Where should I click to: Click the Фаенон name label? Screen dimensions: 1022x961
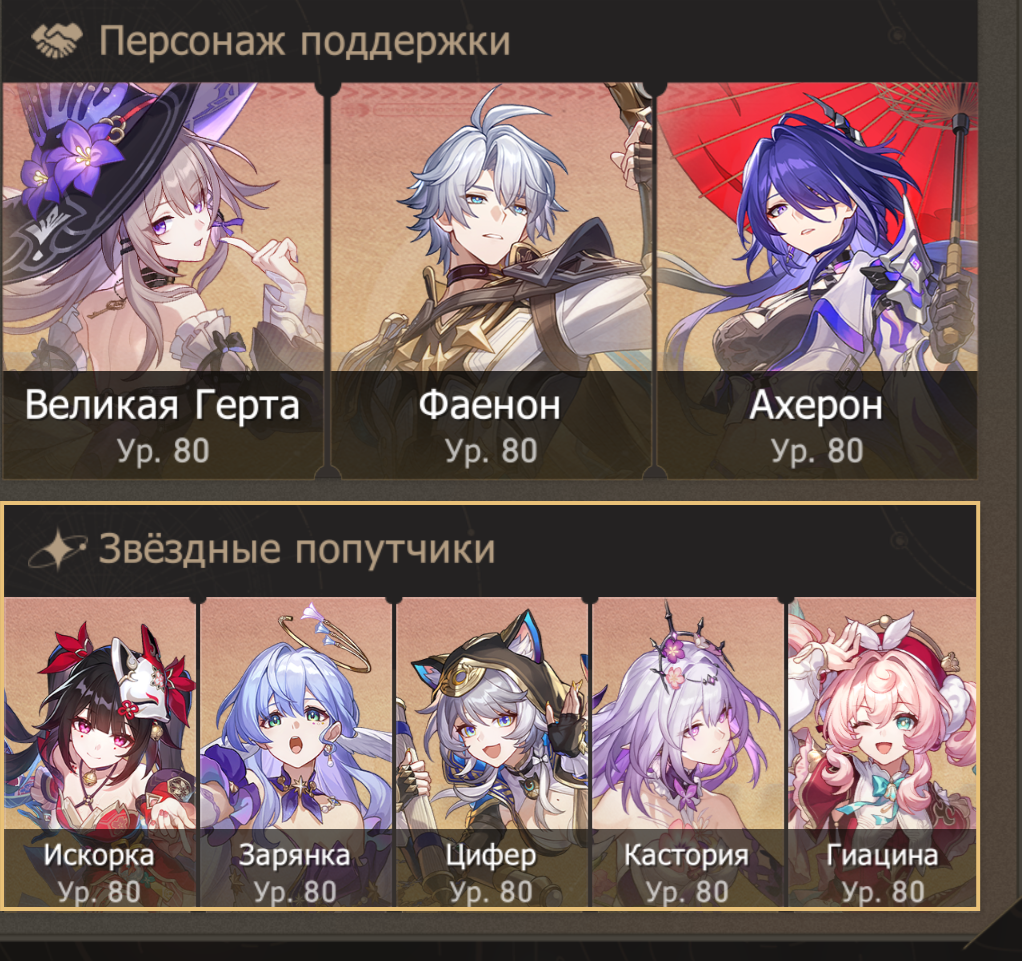489,405
